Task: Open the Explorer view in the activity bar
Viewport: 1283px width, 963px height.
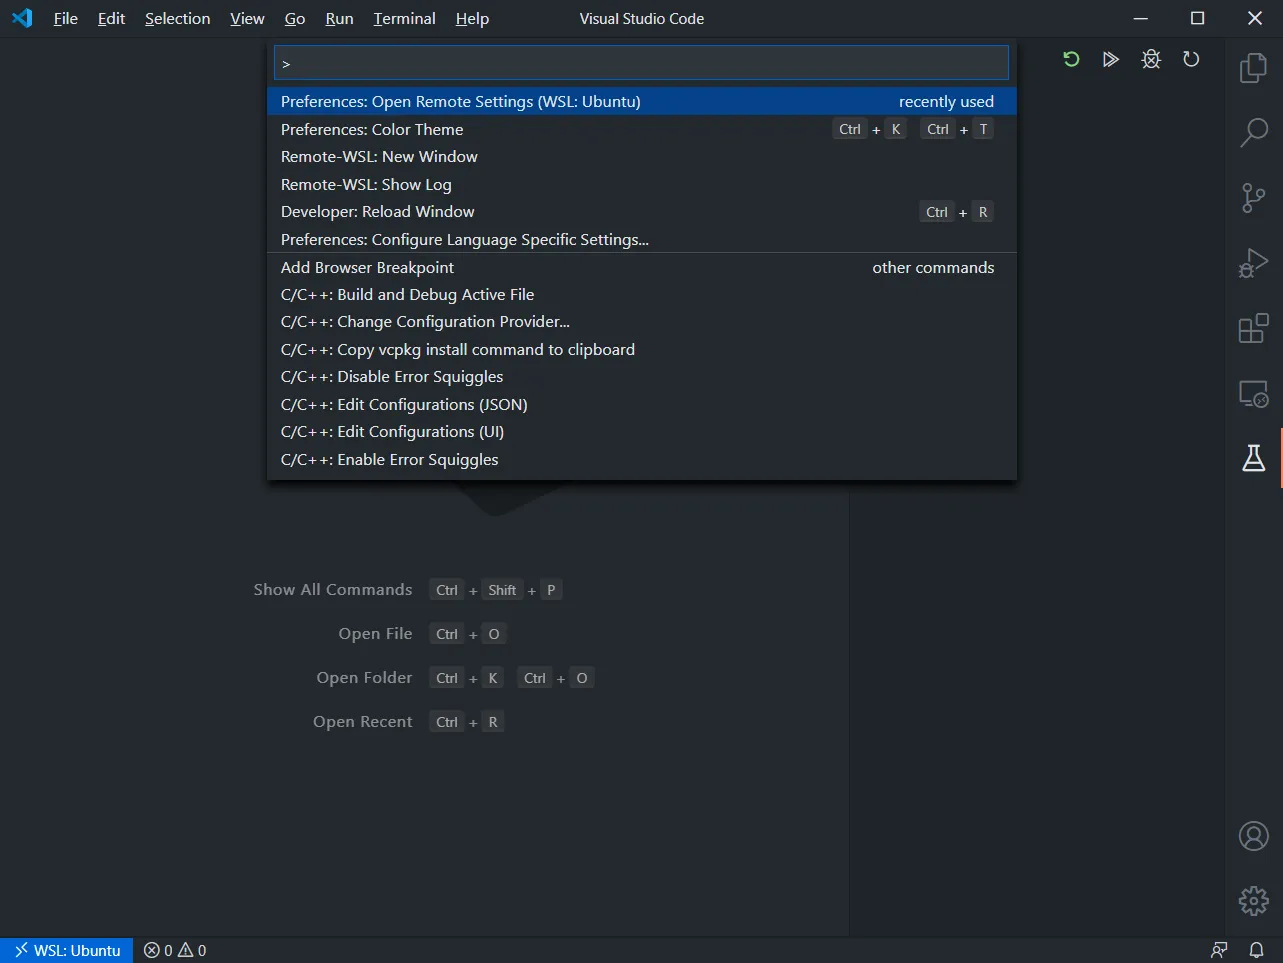Action: coord(1253,68)
